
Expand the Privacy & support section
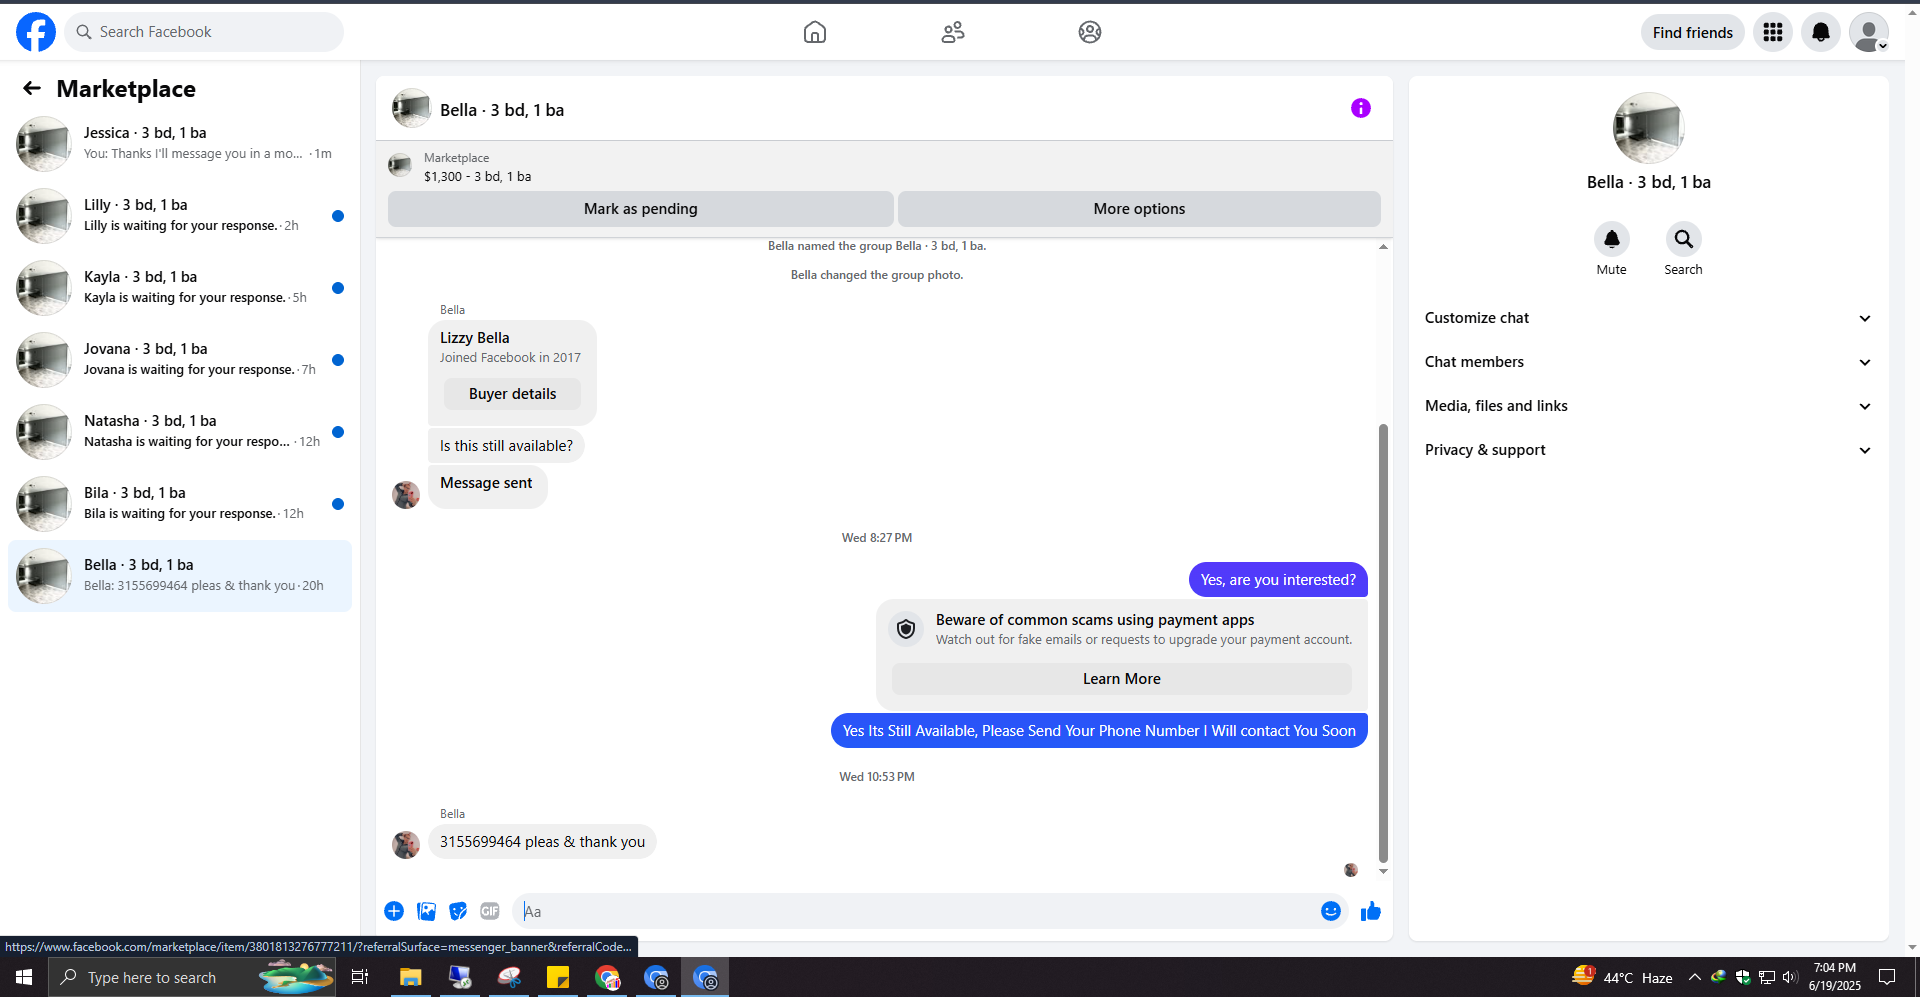[x=1648, y=450]
